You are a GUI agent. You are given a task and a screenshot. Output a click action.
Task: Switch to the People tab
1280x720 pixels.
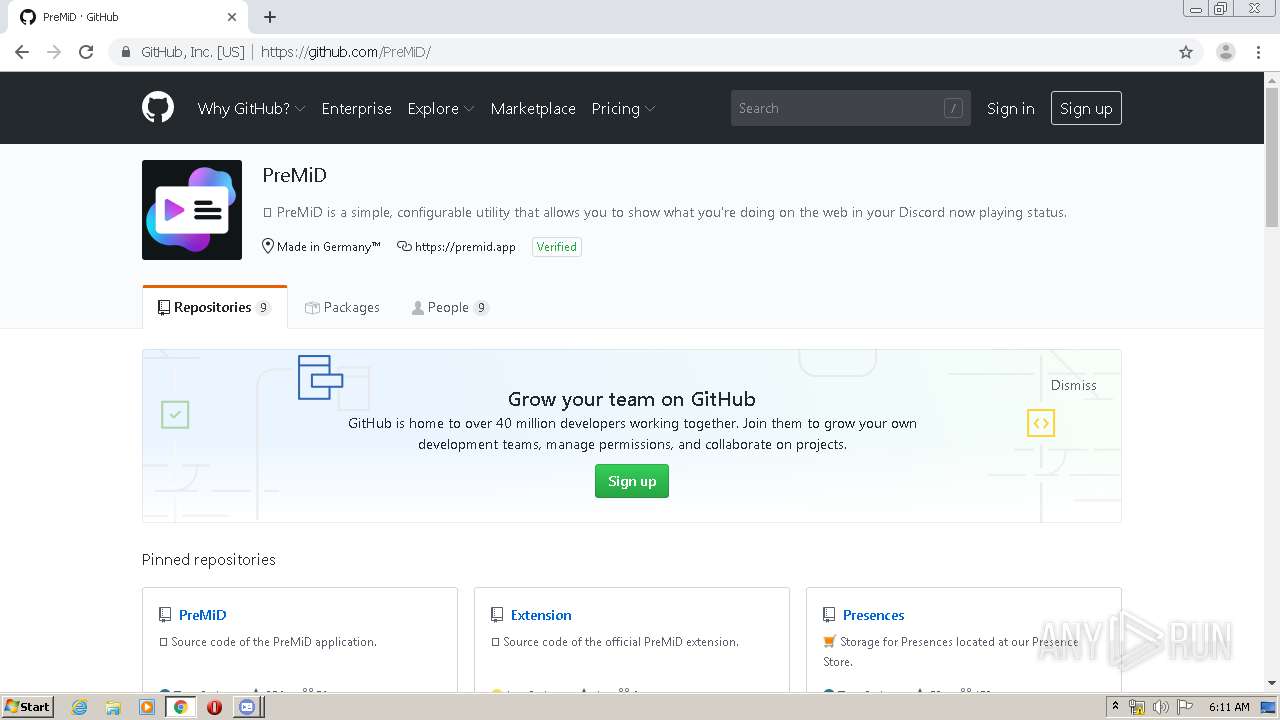[x=450, y=307]
